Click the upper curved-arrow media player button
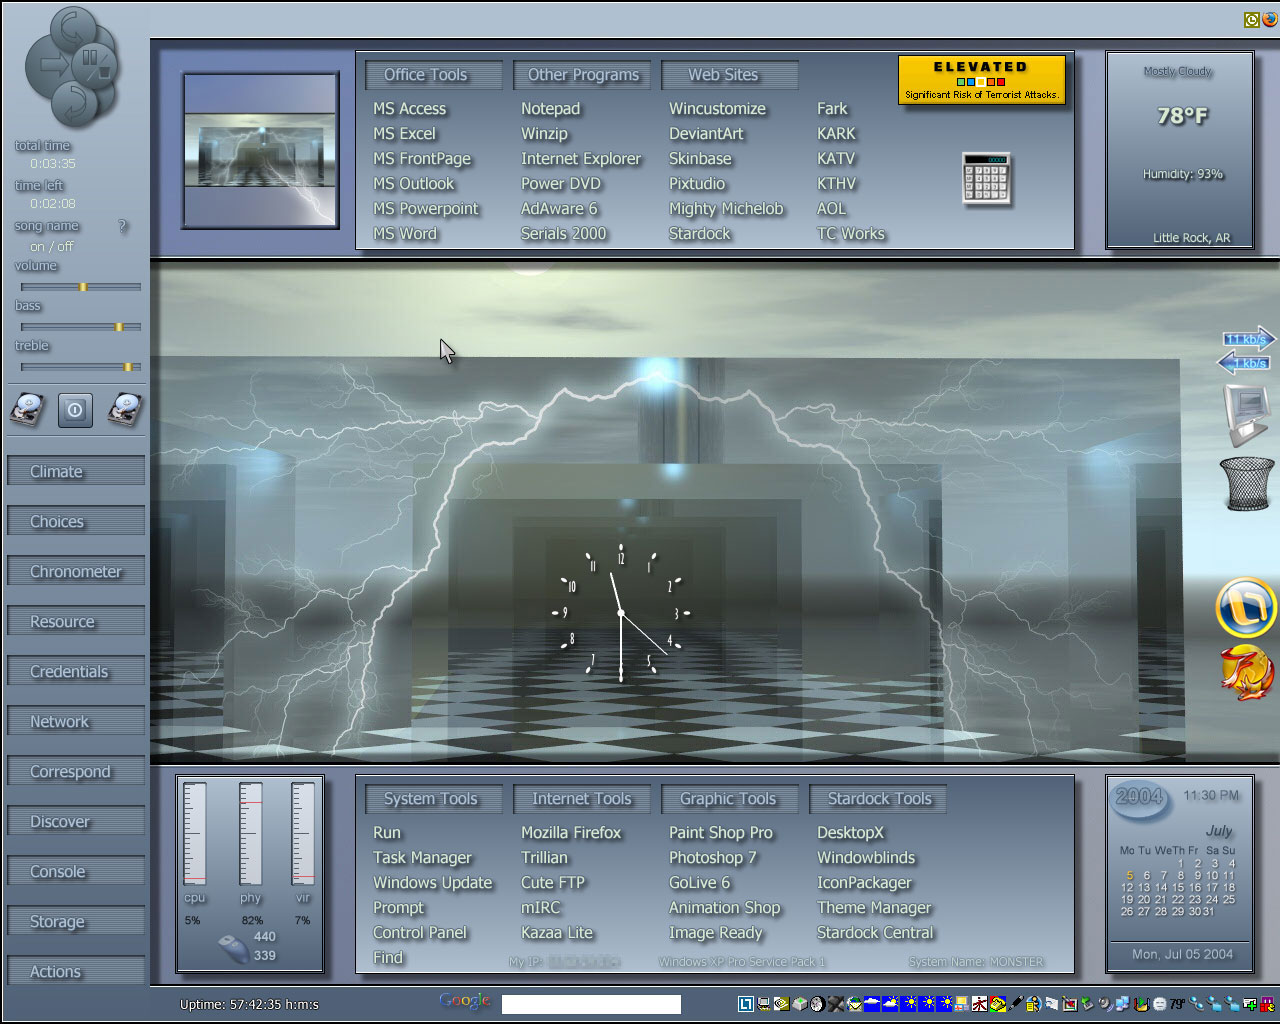 [x=74, y=28]
